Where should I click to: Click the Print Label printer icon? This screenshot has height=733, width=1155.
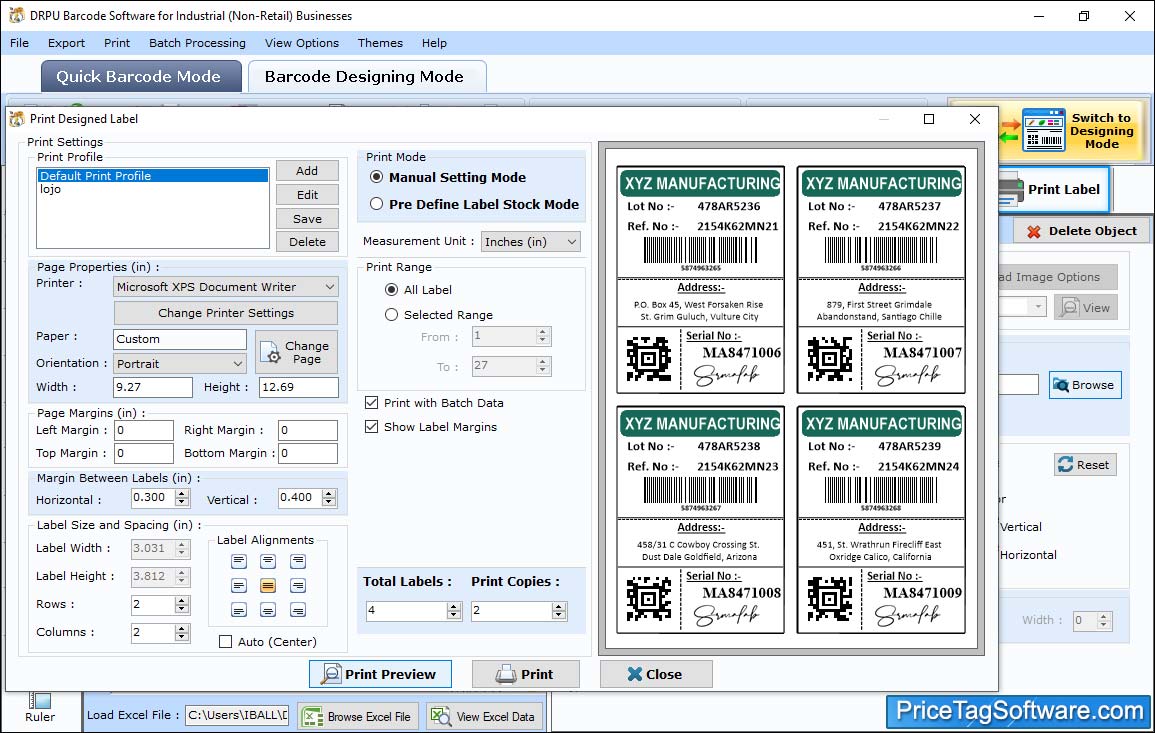pyautogui.click(x=1011, y=189)
